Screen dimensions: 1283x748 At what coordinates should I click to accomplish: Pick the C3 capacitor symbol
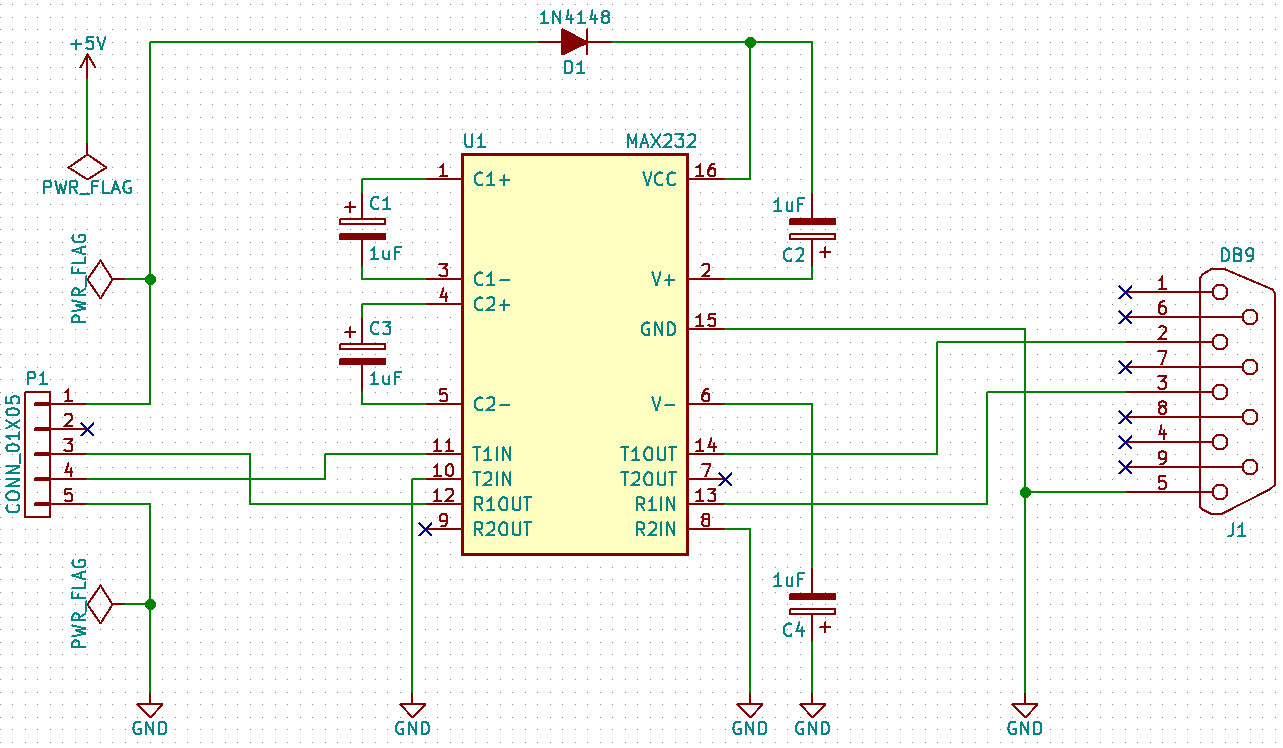[x=361, y=353]
